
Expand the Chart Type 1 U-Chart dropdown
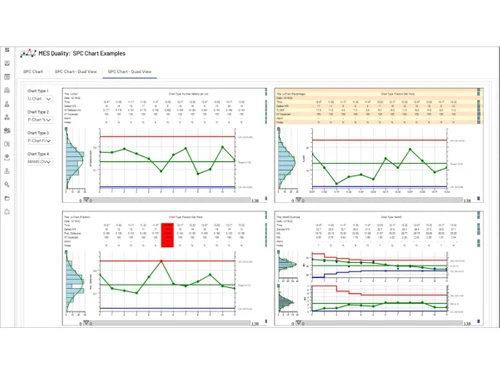40,99
